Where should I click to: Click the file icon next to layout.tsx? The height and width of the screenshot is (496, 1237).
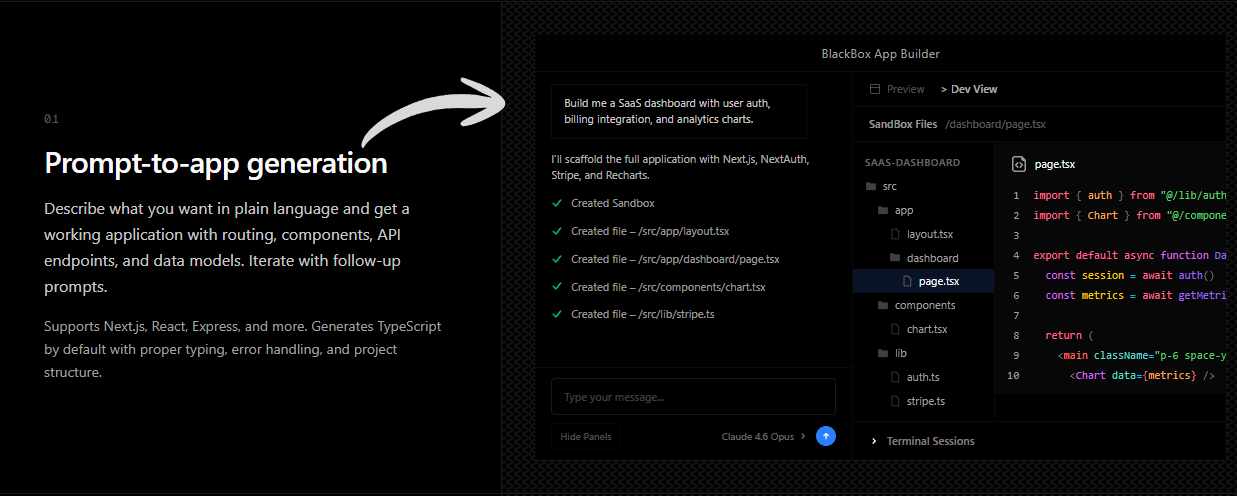point(896,234)
